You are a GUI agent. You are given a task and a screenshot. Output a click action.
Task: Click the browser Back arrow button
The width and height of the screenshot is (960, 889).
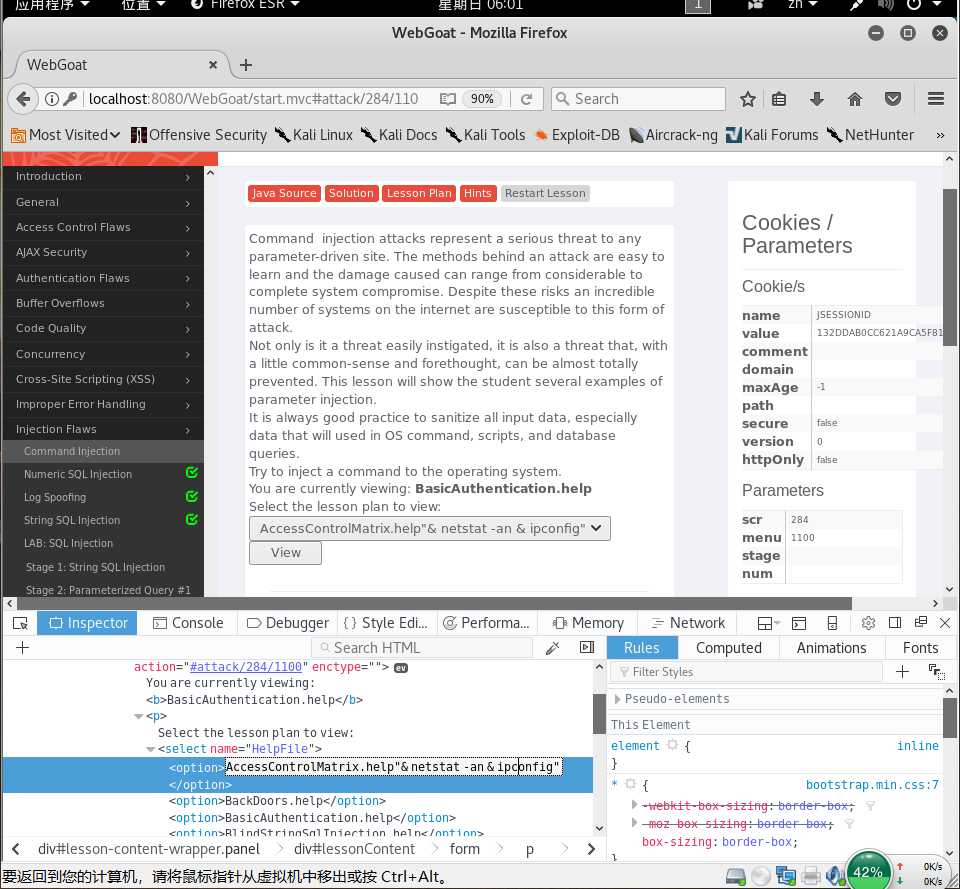click(23, 99)
